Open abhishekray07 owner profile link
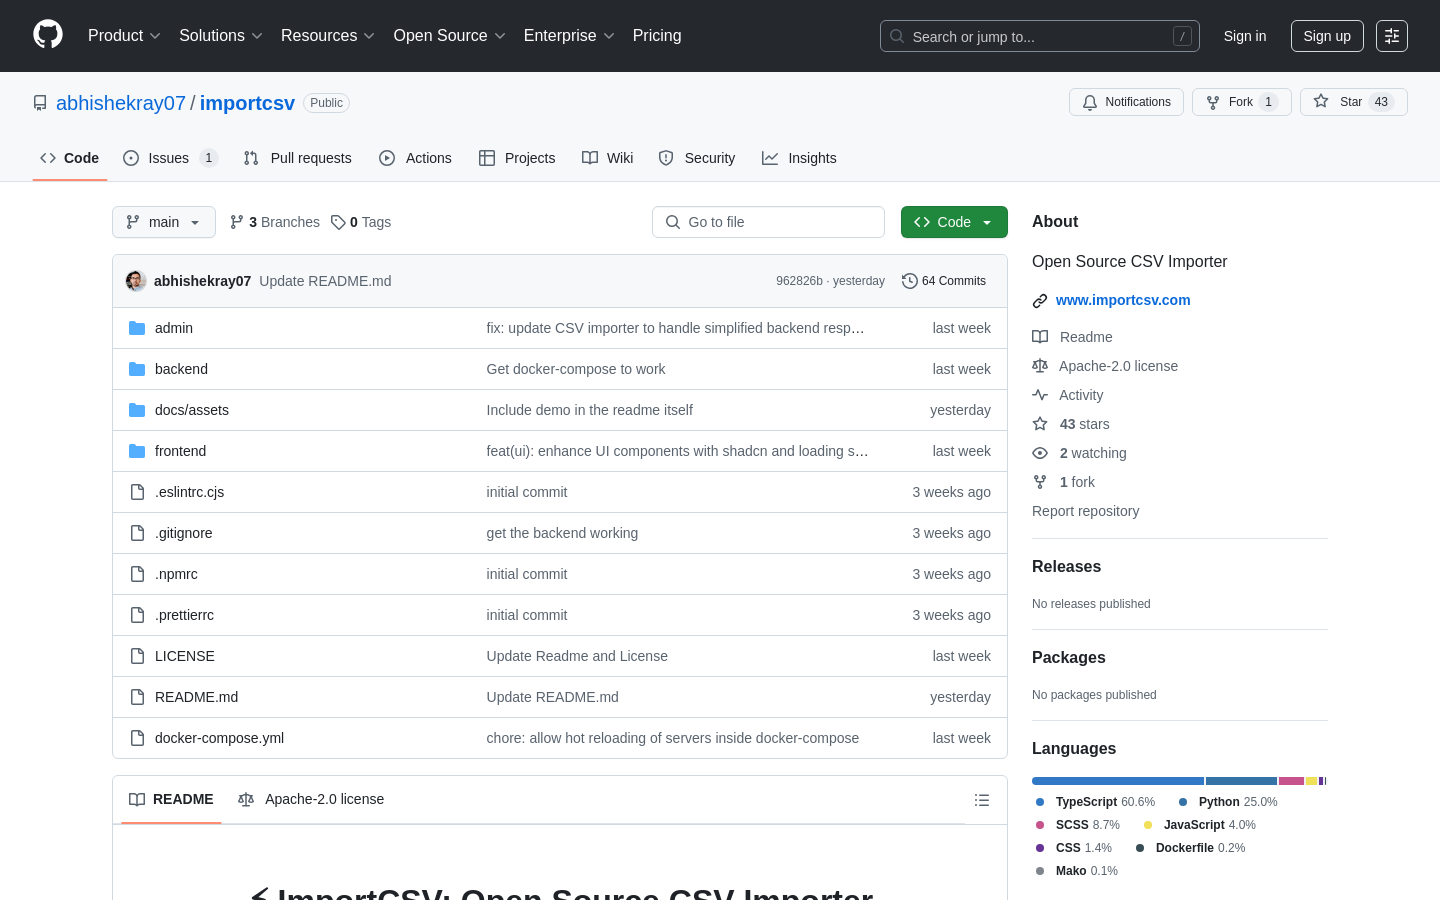Screen dimensions: 1440x900 [121, 103]
